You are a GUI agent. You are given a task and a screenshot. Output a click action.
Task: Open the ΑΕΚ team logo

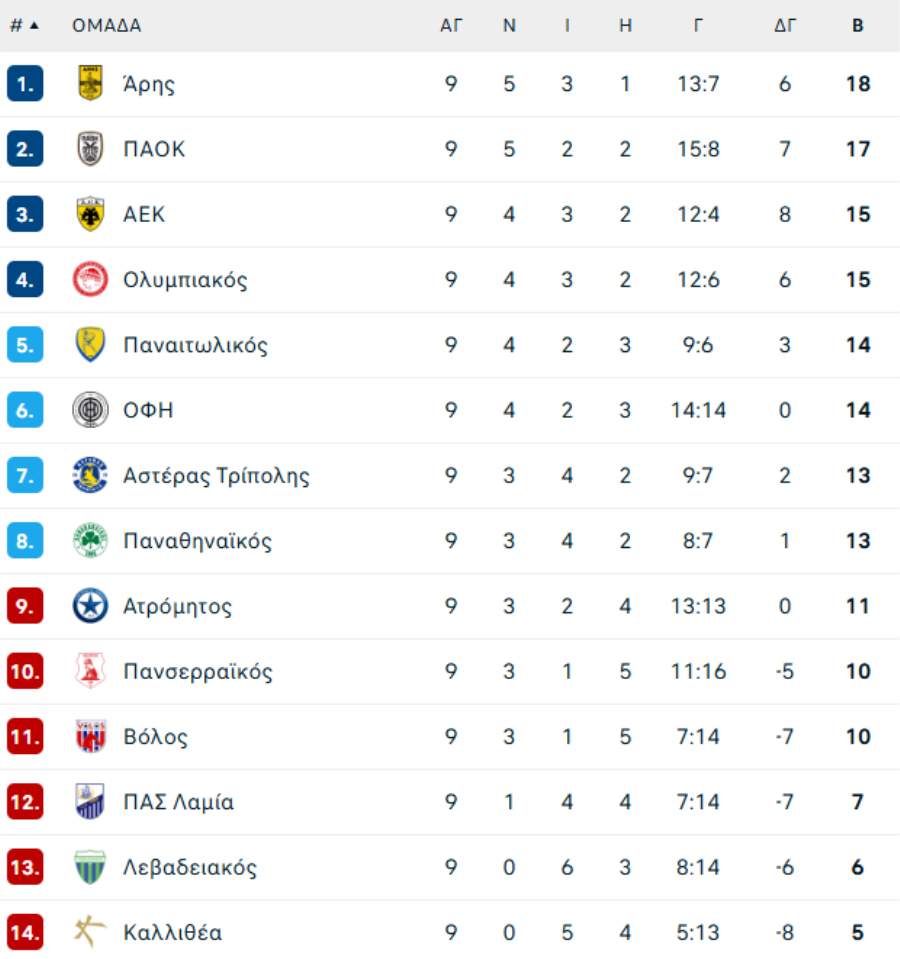90,214
